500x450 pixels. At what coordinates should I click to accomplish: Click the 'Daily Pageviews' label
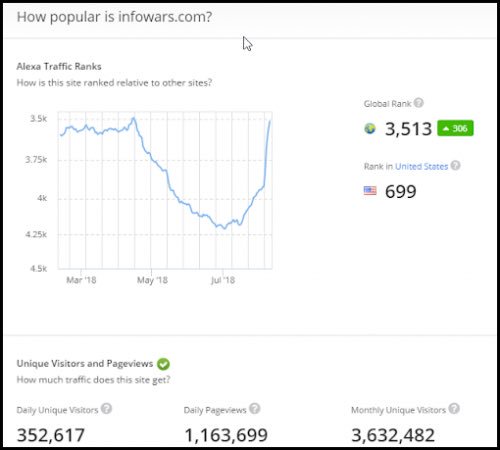pyautogui.click(x=215, y=410)
